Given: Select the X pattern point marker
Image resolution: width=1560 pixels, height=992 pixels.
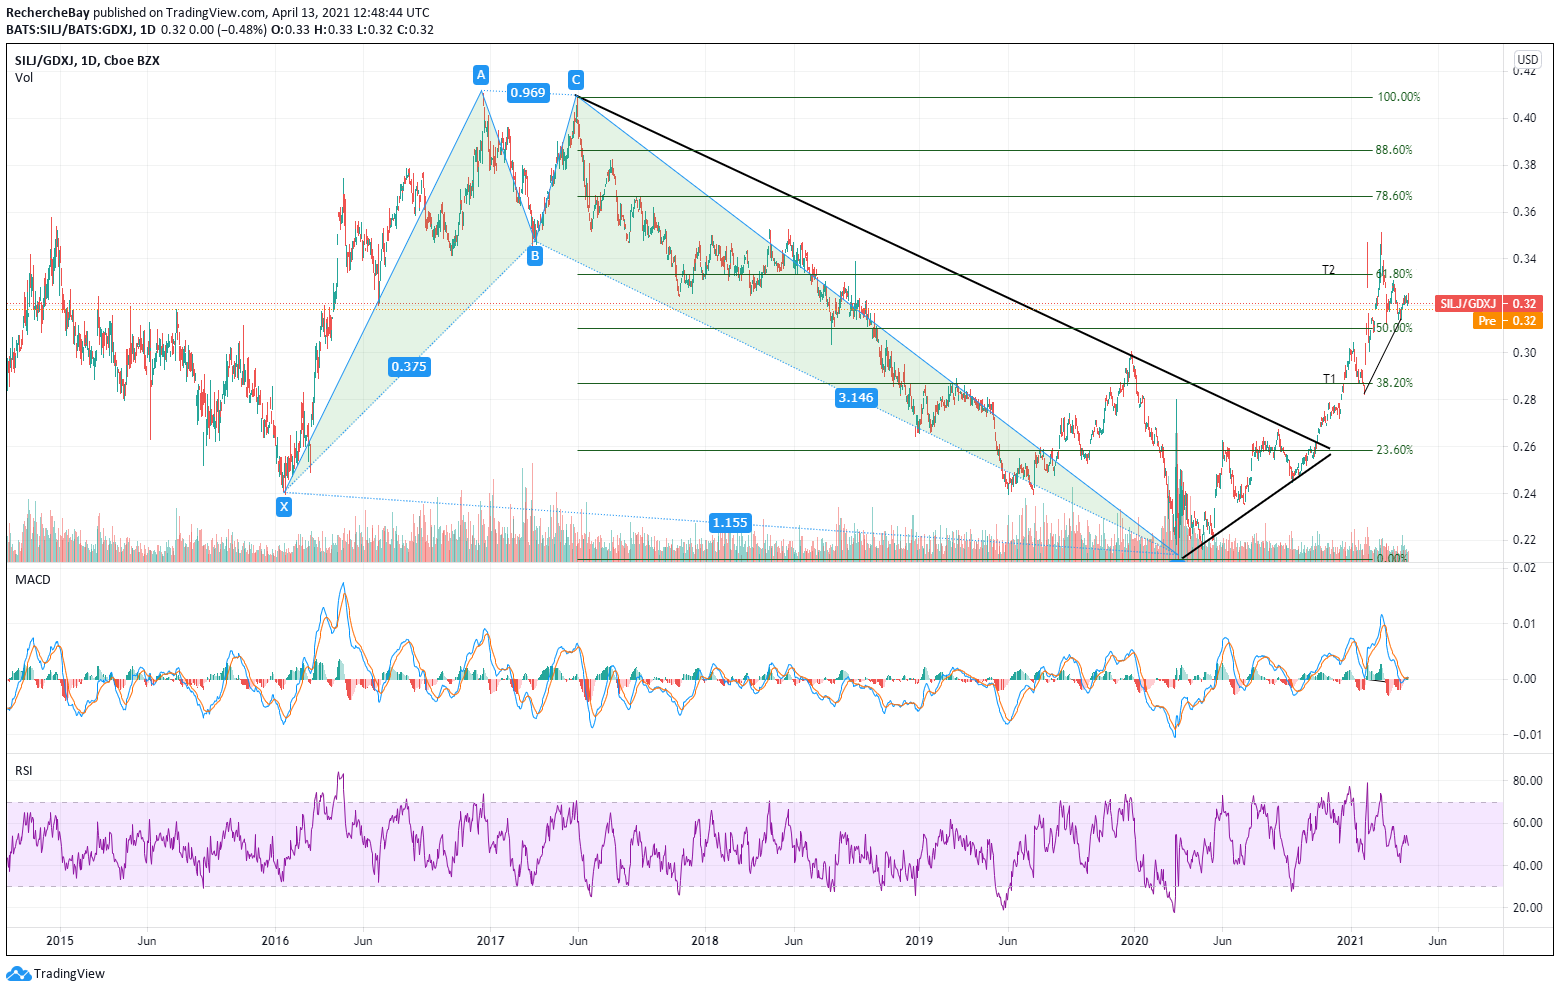Looking at the screenshot, I should tap(284, 507).
